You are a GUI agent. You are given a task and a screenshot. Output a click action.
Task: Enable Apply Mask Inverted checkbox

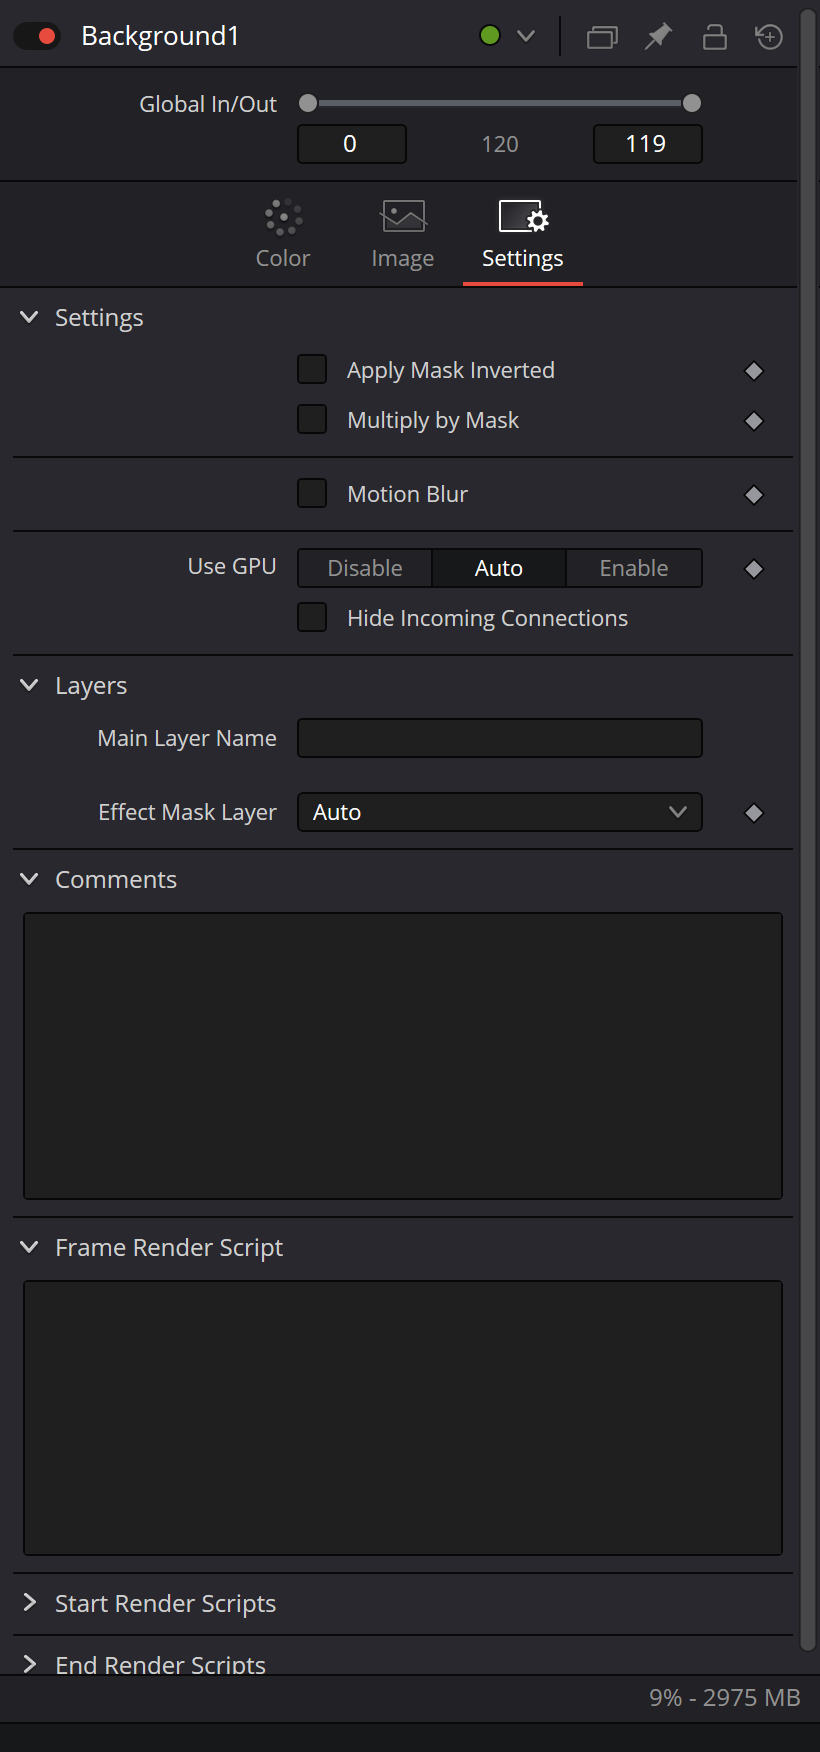pyautogui.click(x=312, y=369)
